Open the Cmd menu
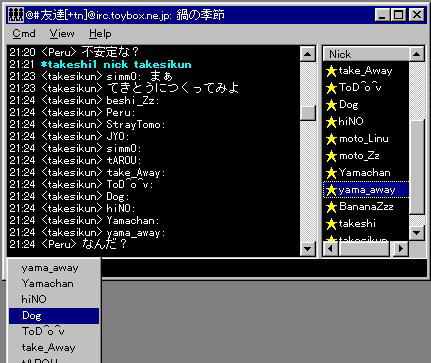The height and width of the screenshot is (363, 431). tap(24, 34)
